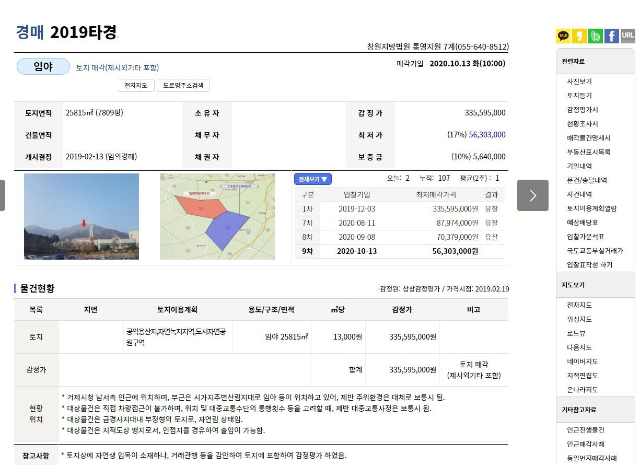Open 네이버지도 in sidebar
The width and height of the screenshot is (640, 465).
coord(582,361)
